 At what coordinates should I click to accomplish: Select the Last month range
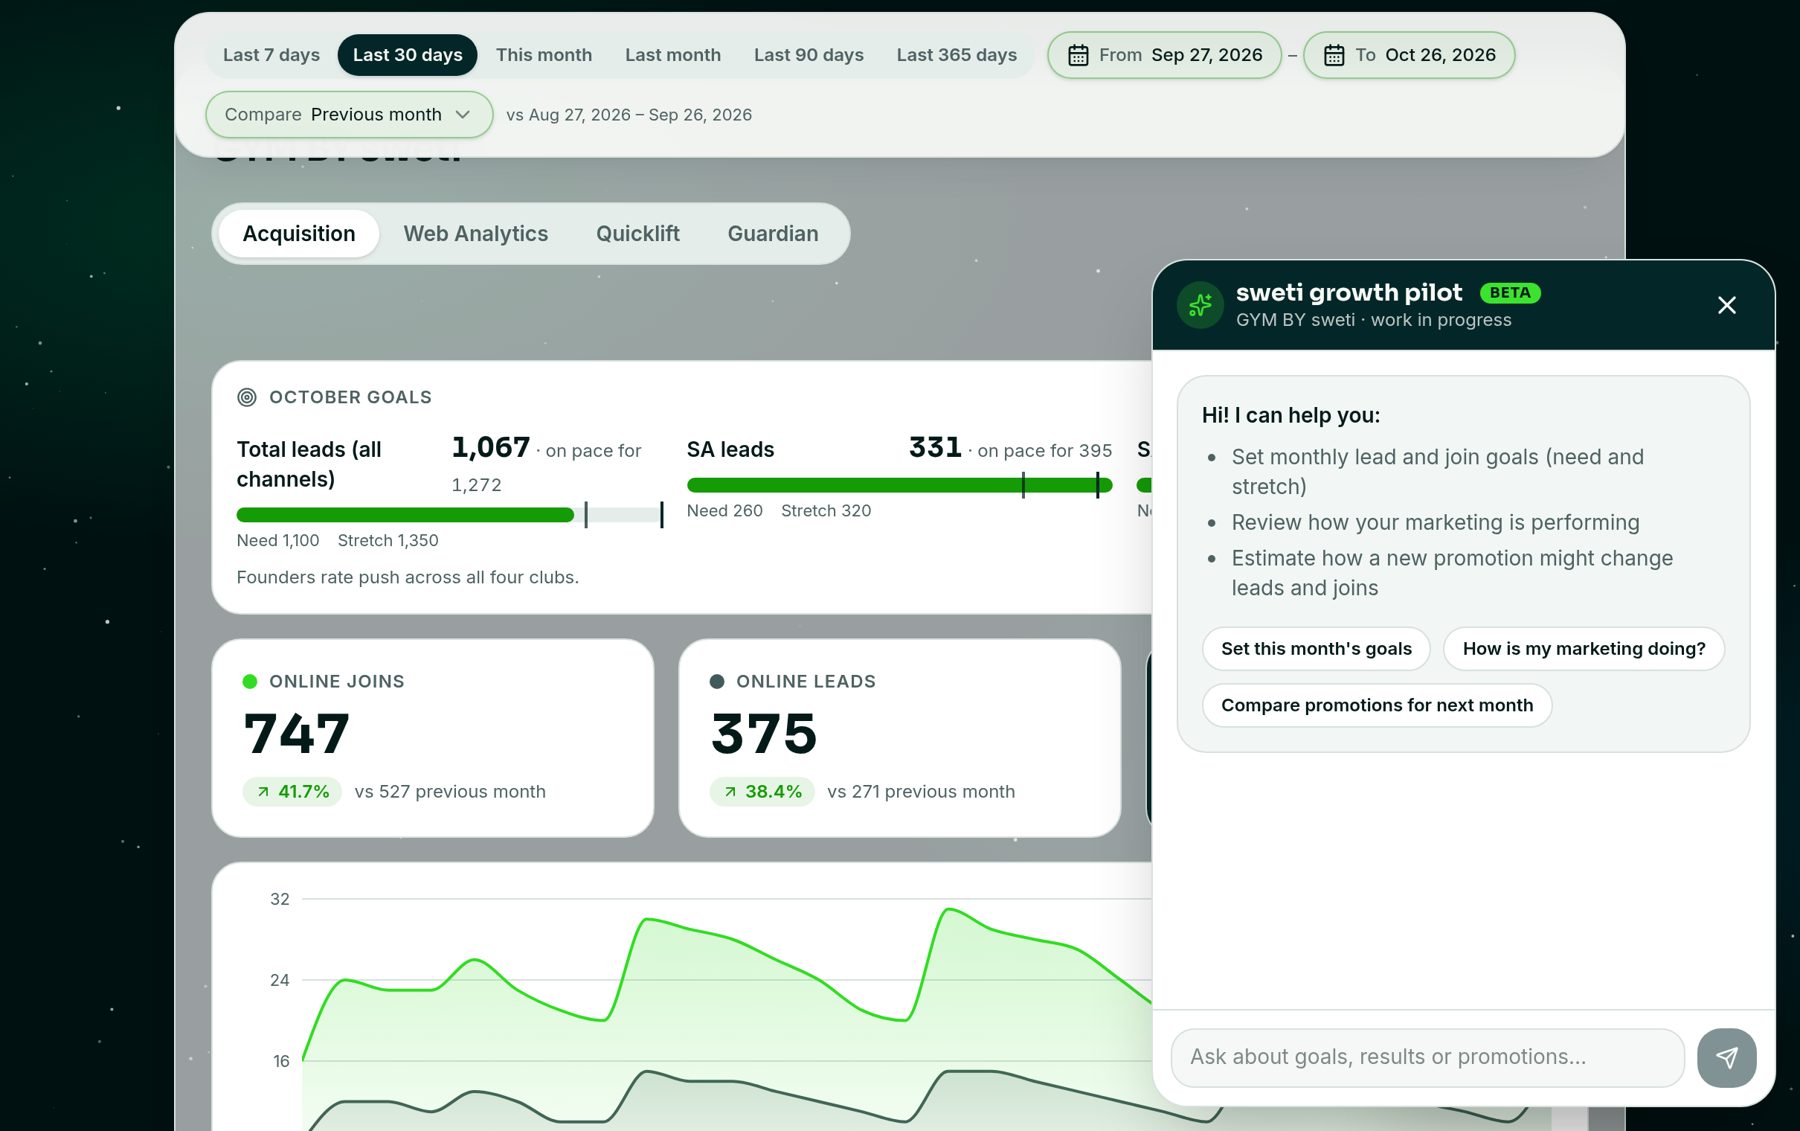(x=673, y=55)
